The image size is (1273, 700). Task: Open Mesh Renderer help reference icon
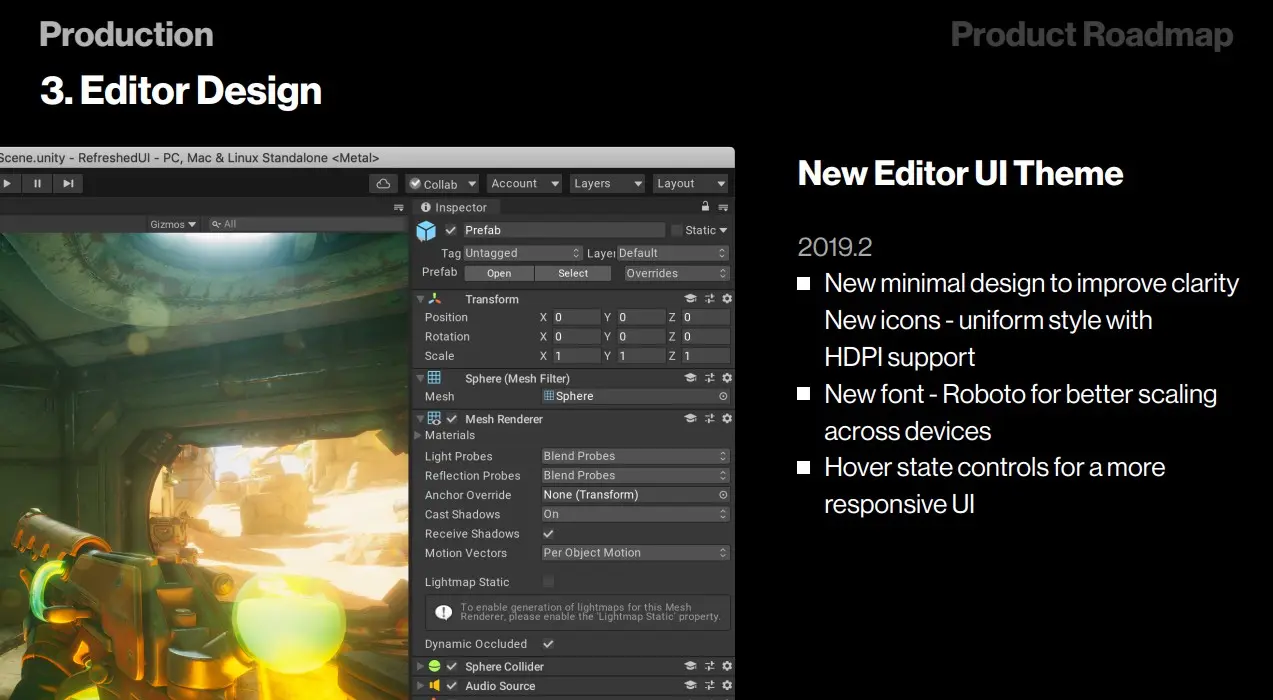coord(690,419)
